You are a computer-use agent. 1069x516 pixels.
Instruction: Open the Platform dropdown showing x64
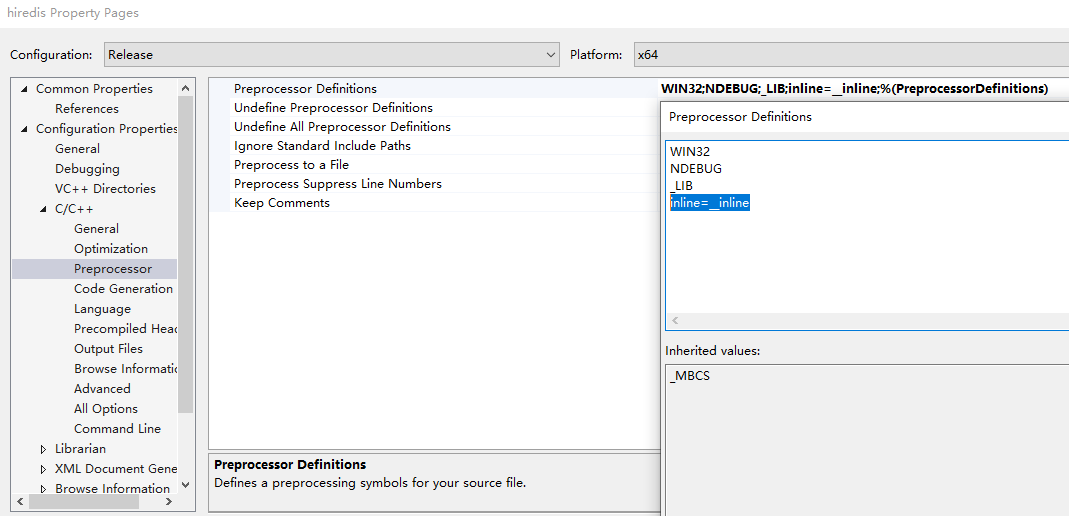(851, 55)
